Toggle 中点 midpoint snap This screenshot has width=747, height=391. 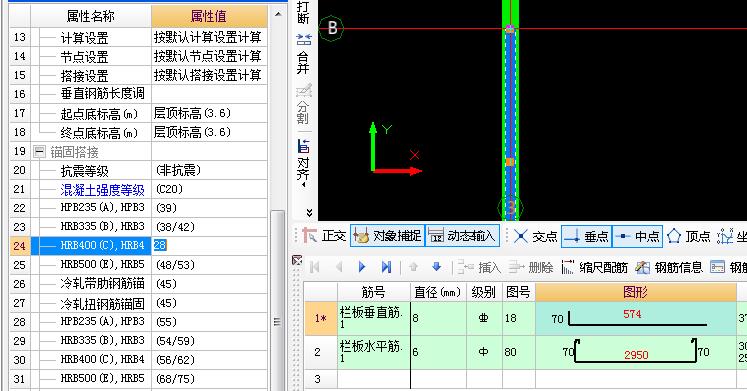pyautogui.click(x=637, y=236)
